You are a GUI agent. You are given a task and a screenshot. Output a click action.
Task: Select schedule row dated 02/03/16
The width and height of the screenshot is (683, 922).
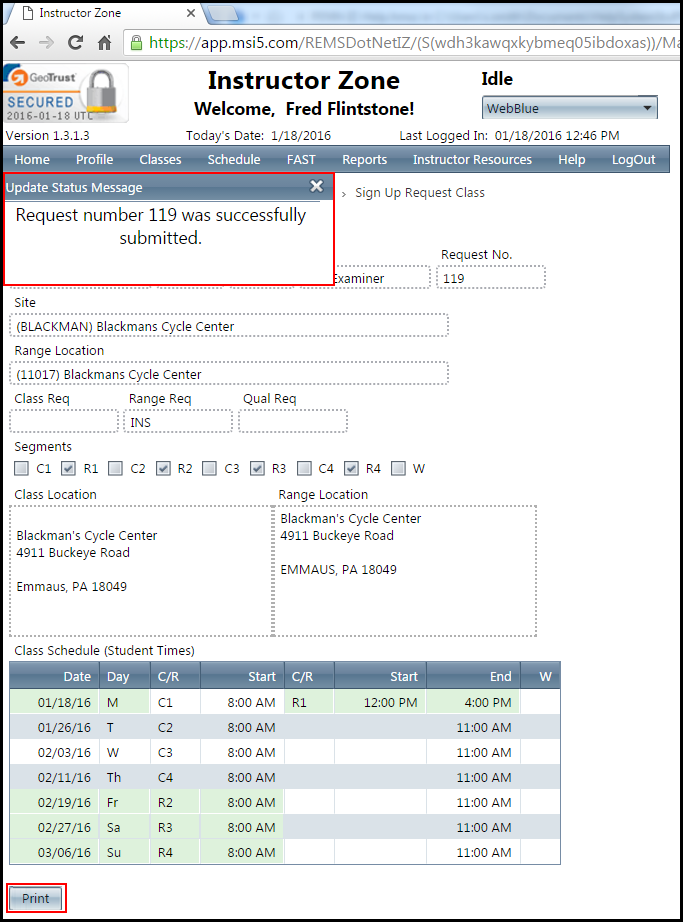pos(285,752)
